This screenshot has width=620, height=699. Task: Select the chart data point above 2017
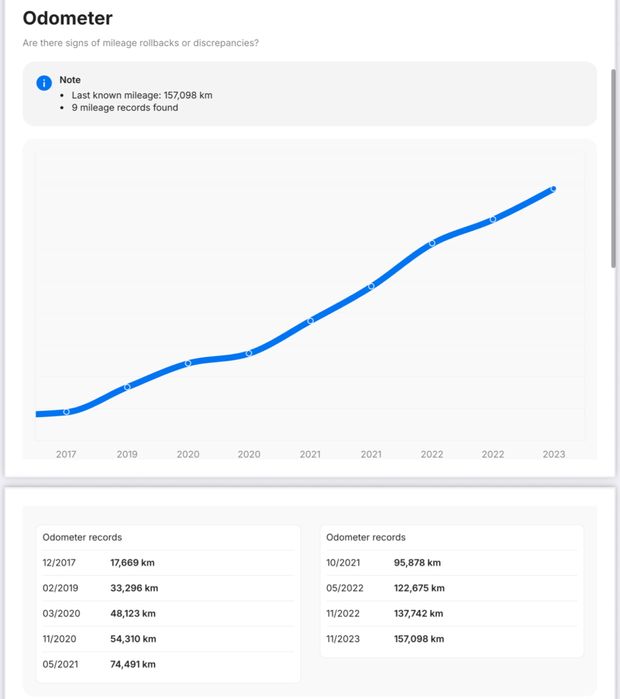click(x=67, y=412)
